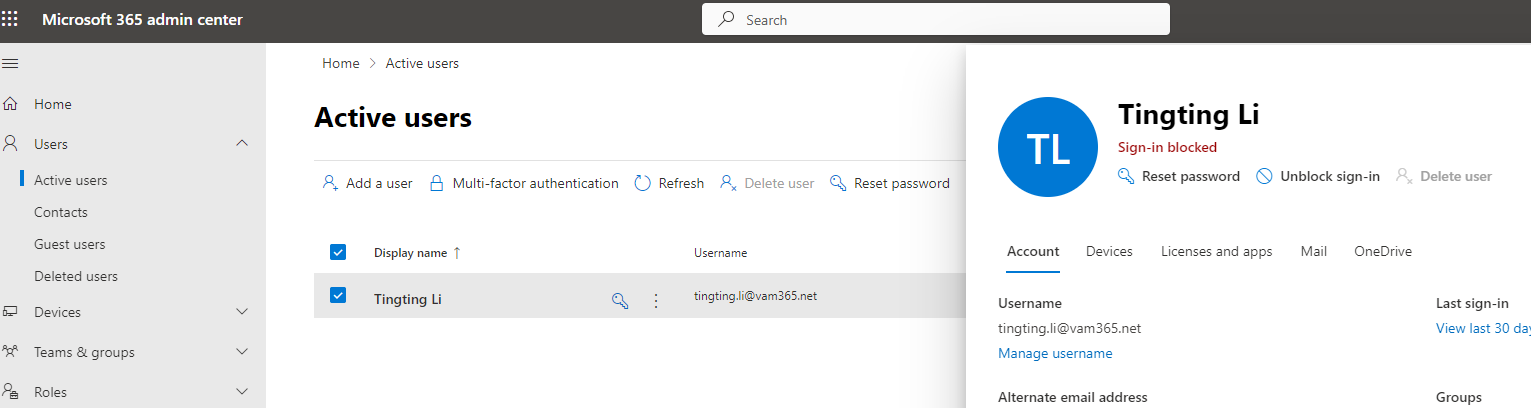Click the Alternate email address label
Screen dimensions: 1531x408
(1073, 397)
